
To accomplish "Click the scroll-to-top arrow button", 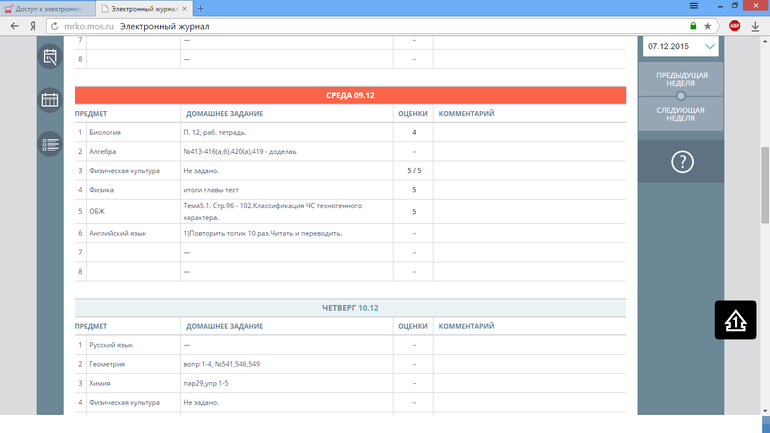I will (x=735, y=320).
